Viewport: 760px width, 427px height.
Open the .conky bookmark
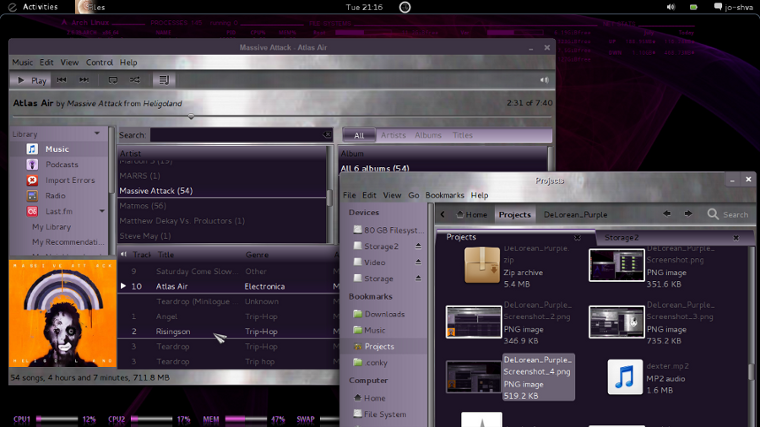[370, 363]
